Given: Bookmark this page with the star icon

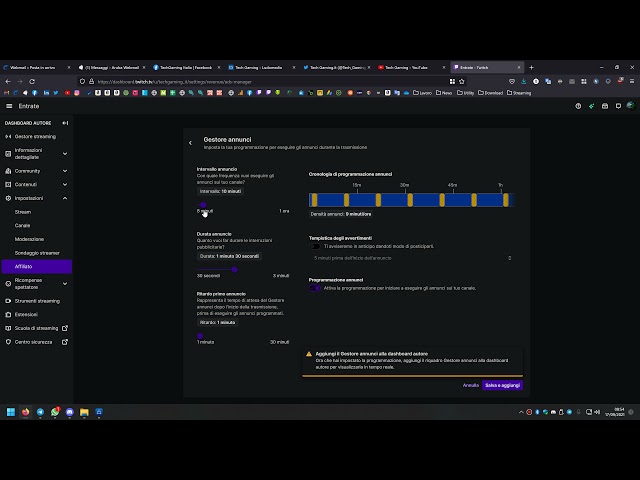Looking at the screenshot, I should pos(462,82).
